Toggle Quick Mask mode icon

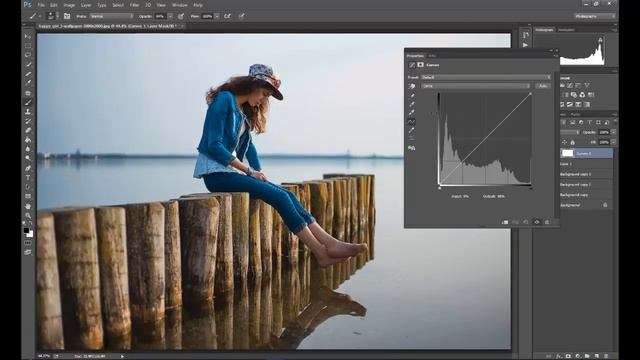coord(28,243)
